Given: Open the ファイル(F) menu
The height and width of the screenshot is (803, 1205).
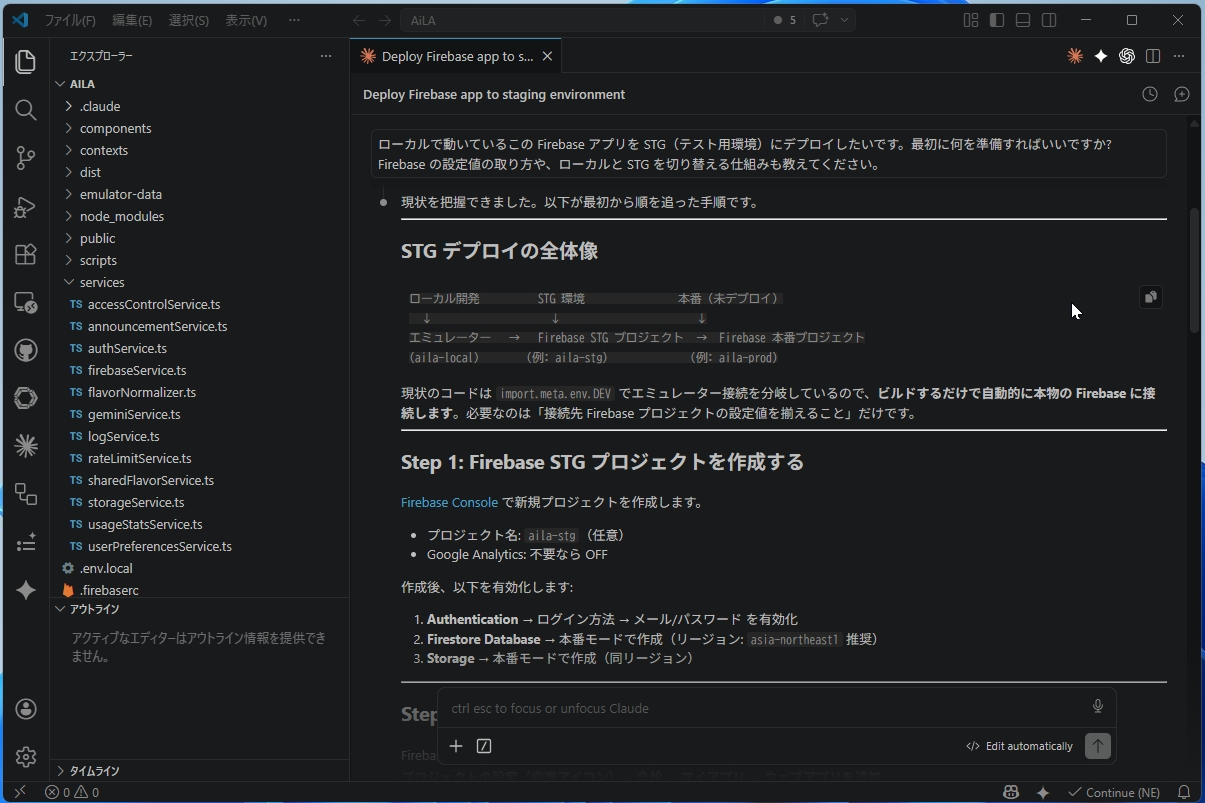Looking at the screenshot, I should [70, 20].
